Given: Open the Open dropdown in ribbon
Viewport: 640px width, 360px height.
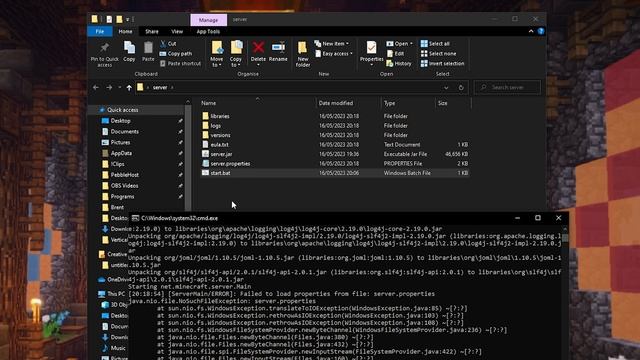Looking at the screenshot, I should pos(399,43).
